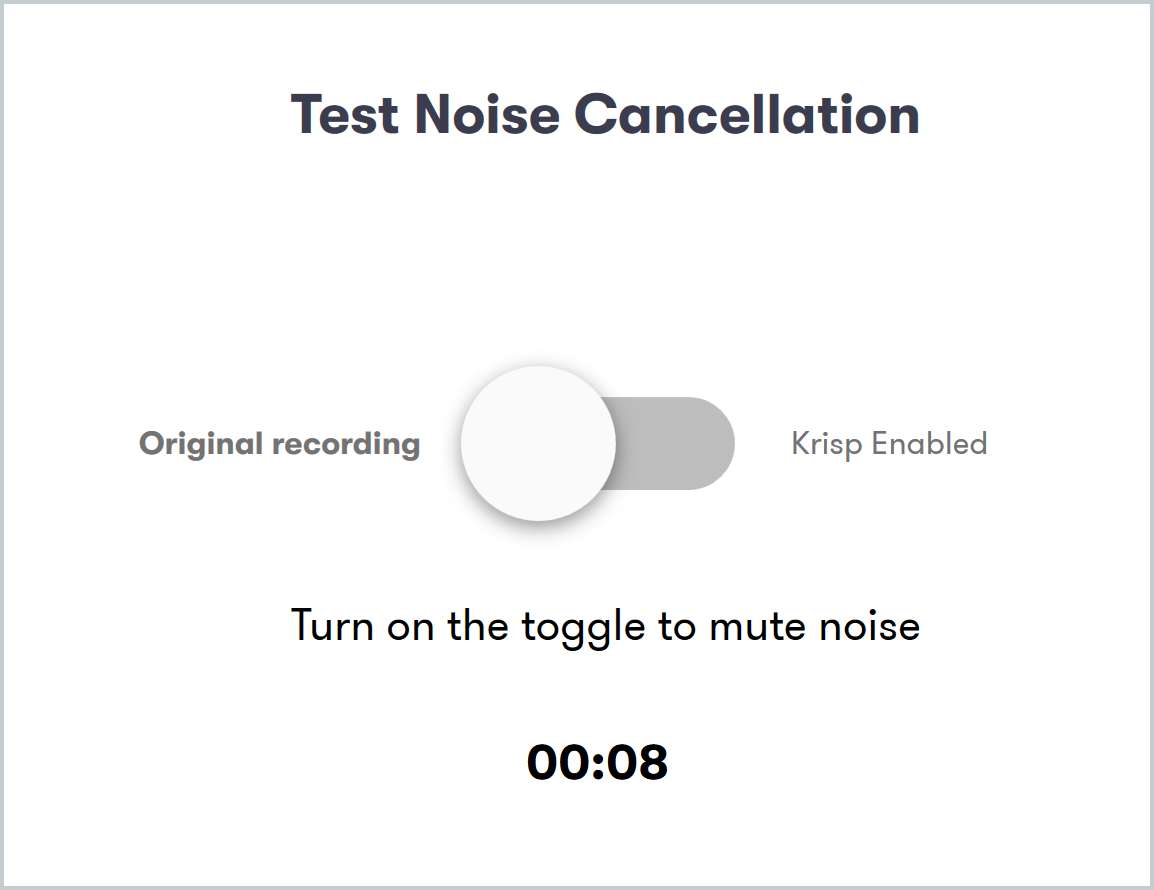Click "mute noise" in the instruction line

point(814,626)
